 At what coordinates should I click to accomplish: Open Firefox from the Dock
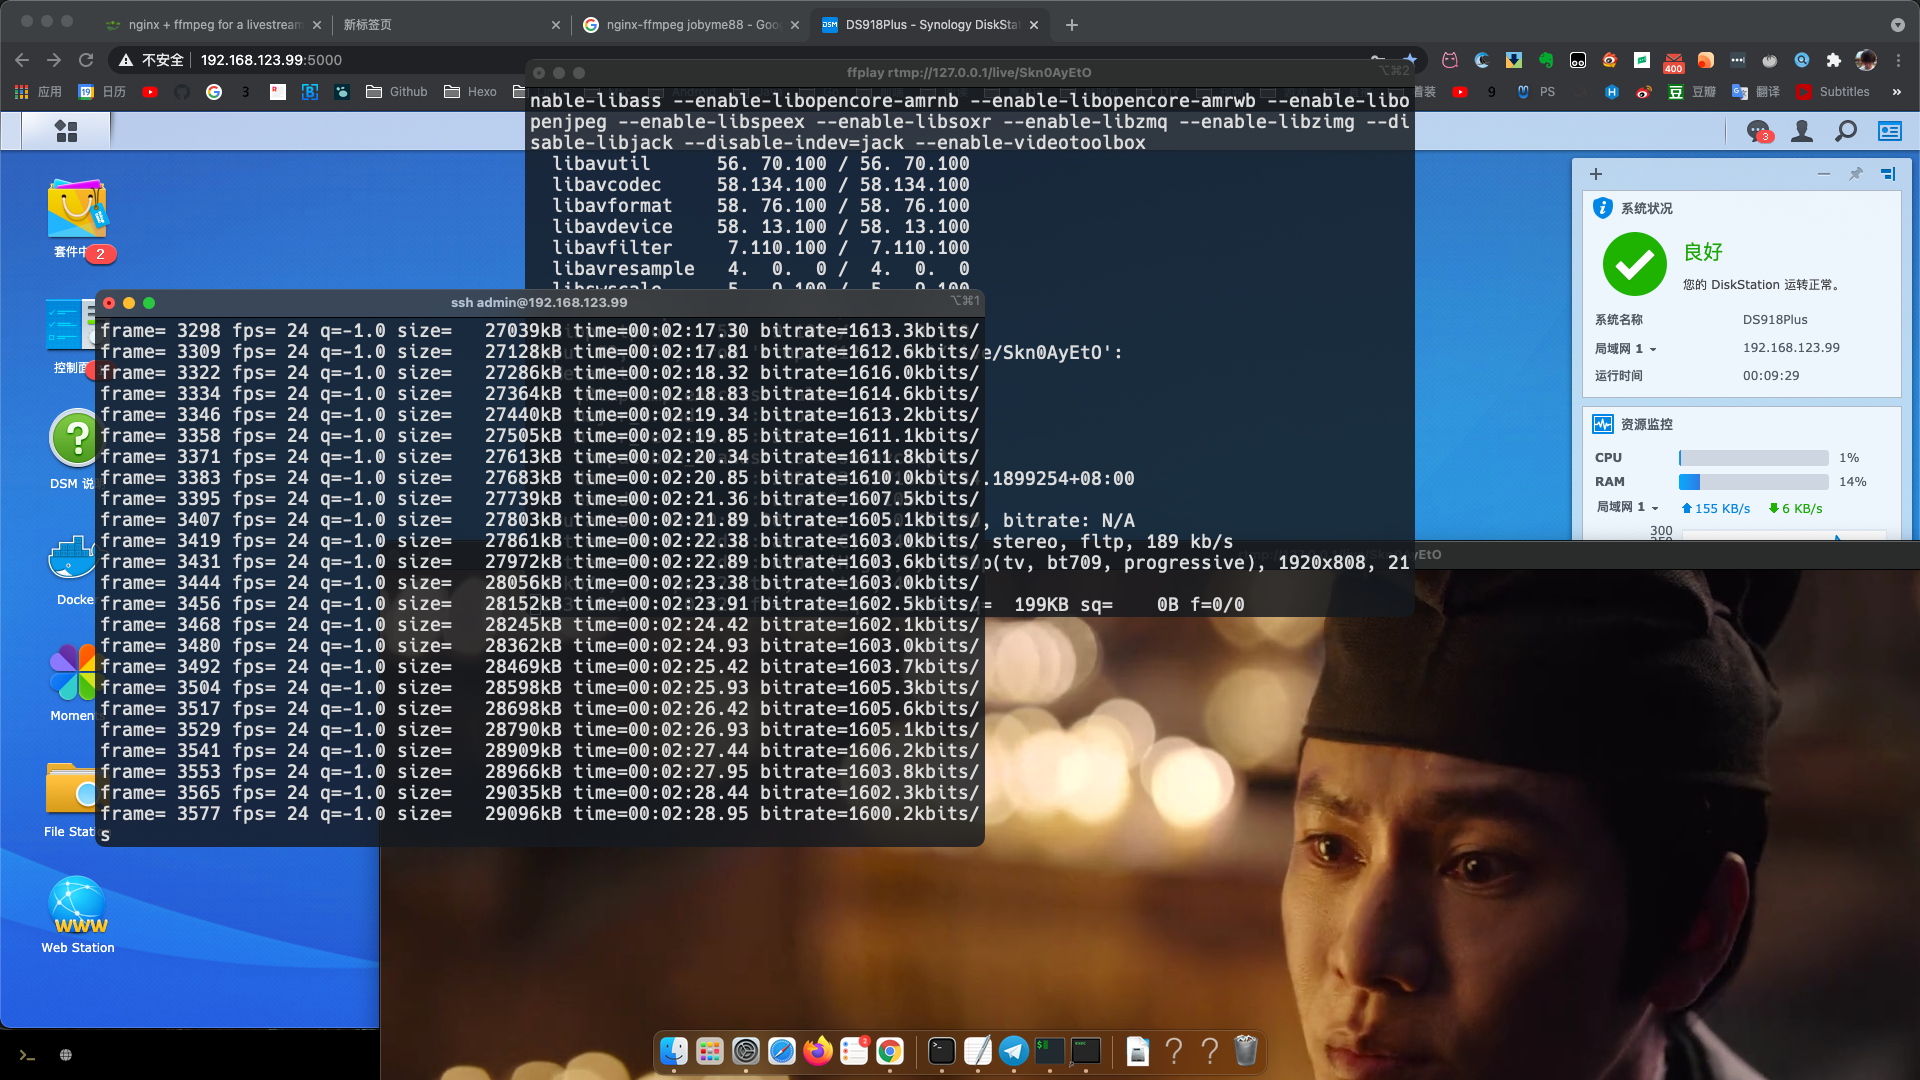(x=818, y=1051)
